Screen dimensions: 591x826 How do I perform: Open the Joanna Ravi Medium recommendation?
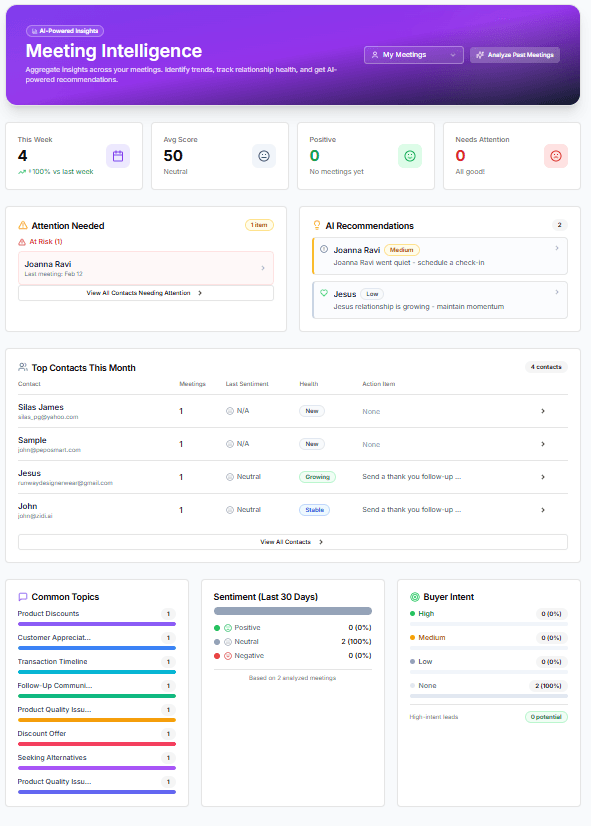coord(440,256)
